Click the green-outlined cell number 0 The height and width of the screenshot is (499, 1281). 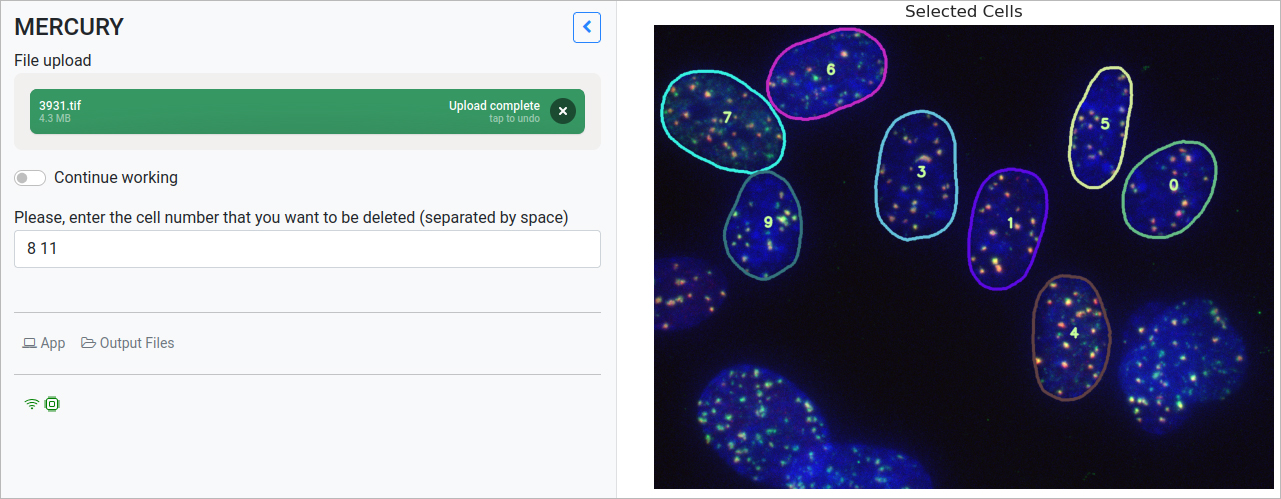[1173, 186]
